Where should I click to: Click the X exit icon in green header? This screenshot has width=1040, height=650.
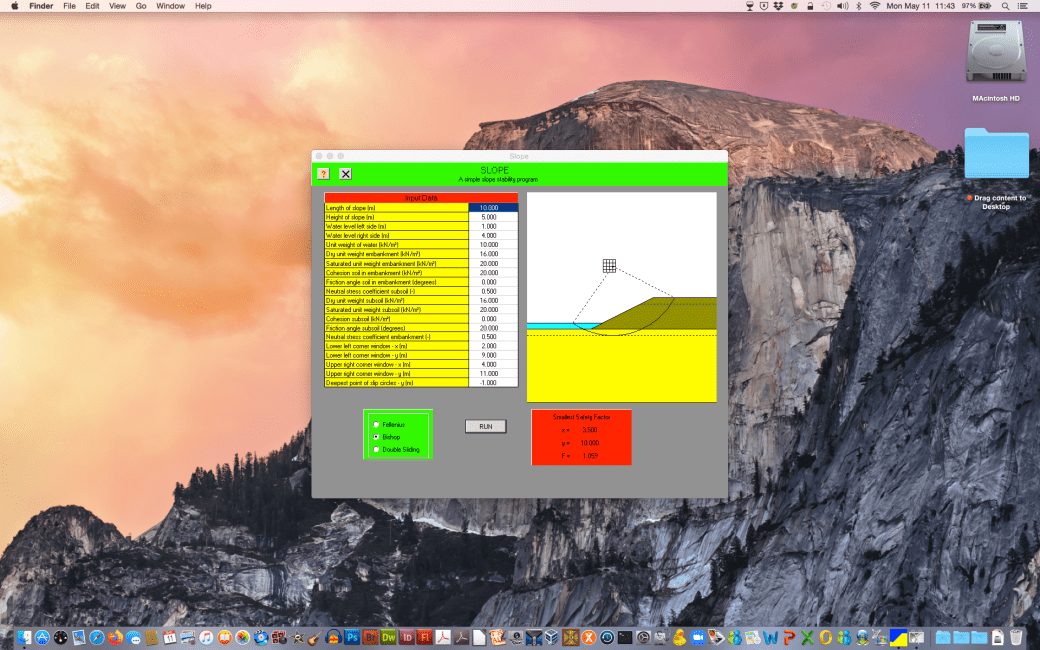pyautogui.click(x=345, y=173)
